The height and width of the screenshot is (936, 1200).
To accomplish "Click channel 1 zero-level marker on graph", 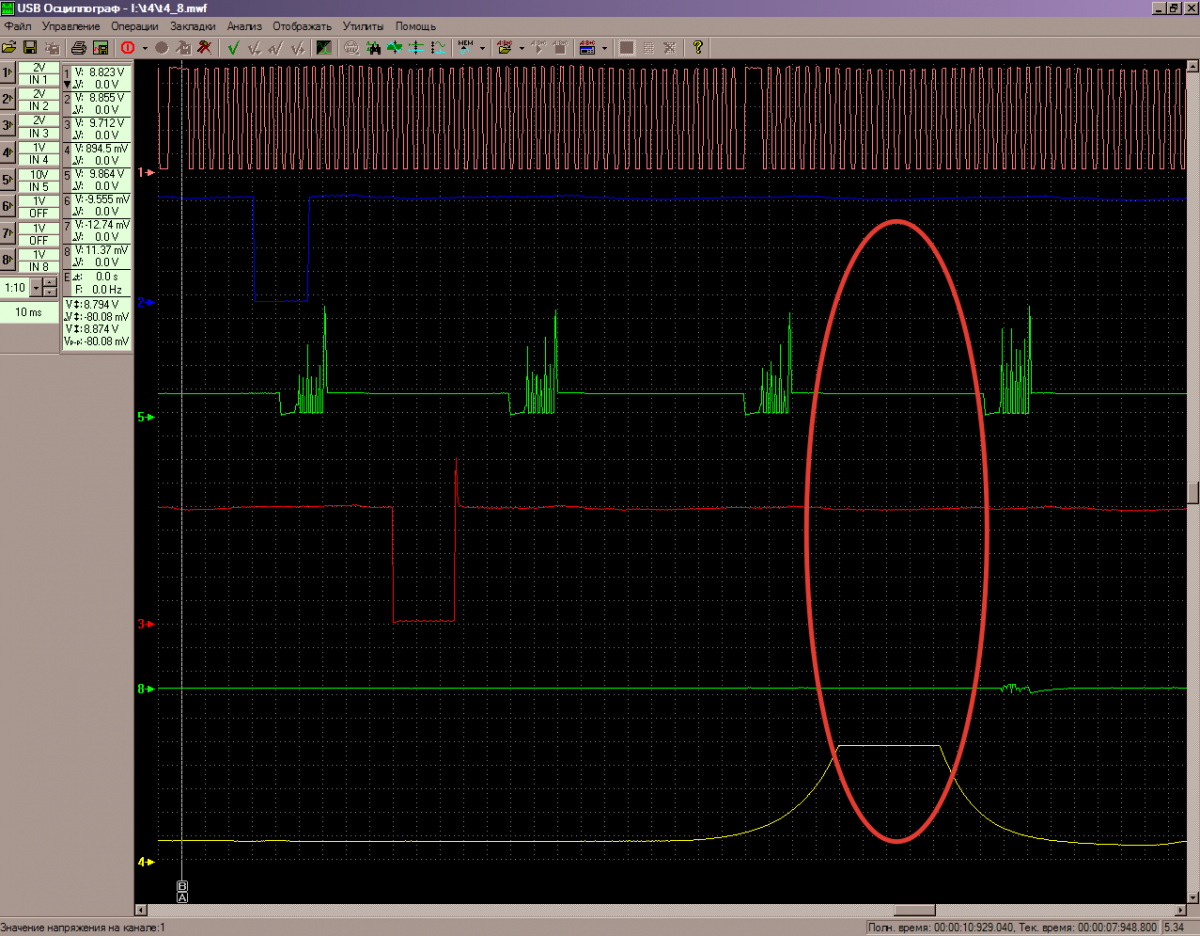I will 146,172.
